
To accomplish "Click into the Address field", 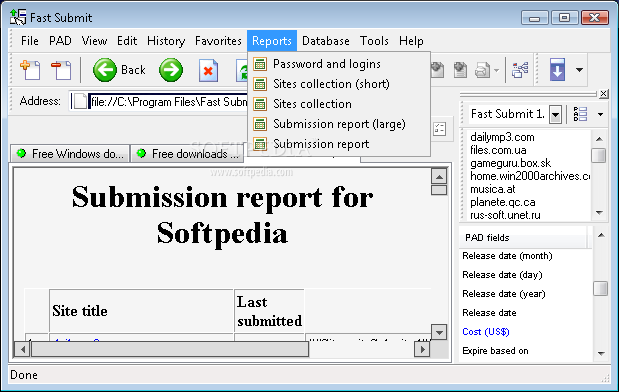I will [x=159, y=101].
